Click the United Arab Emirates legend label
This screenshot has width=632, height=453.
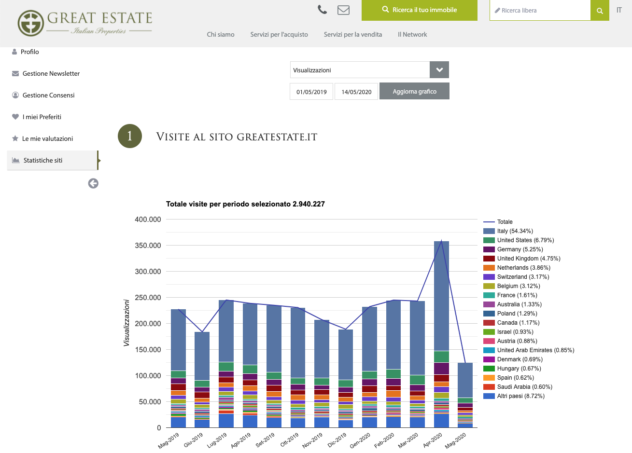pos(535,350)
